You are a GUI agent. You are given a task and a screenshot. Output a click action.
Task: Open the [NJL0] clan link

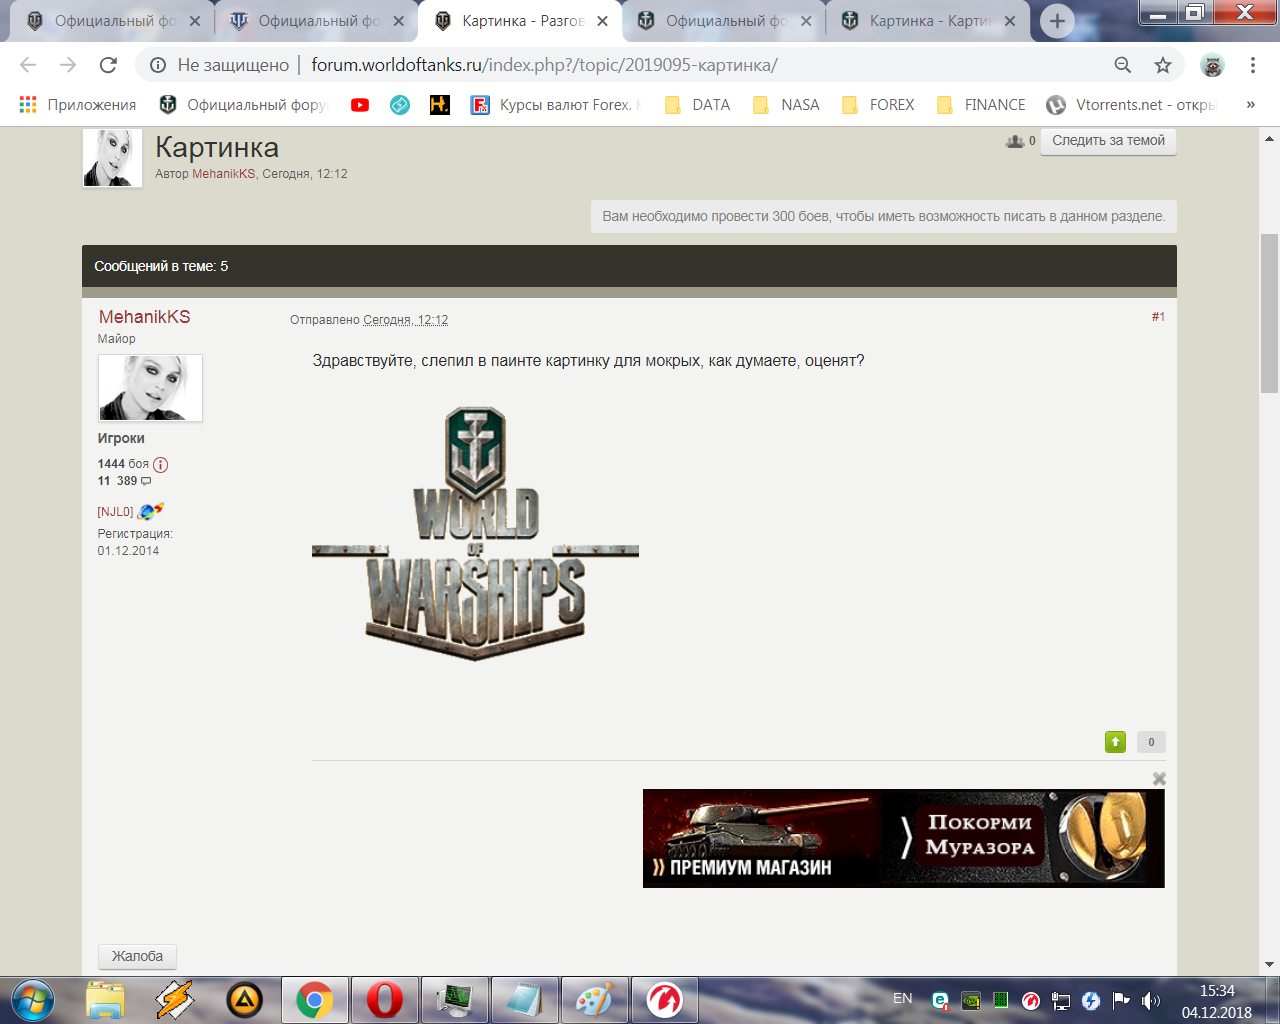pos(115,512)
